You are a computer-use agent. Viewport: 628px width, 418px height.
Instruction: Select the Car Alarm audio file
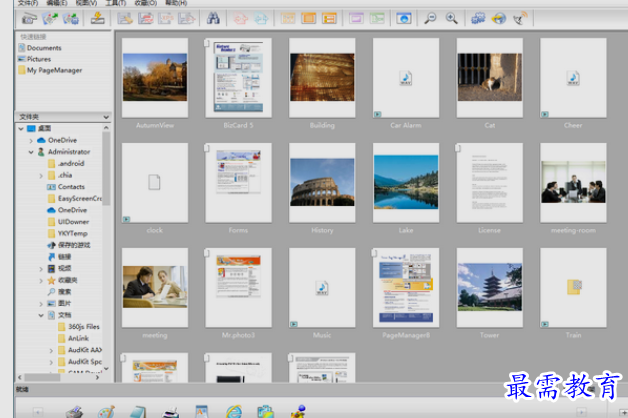point(406,78)
